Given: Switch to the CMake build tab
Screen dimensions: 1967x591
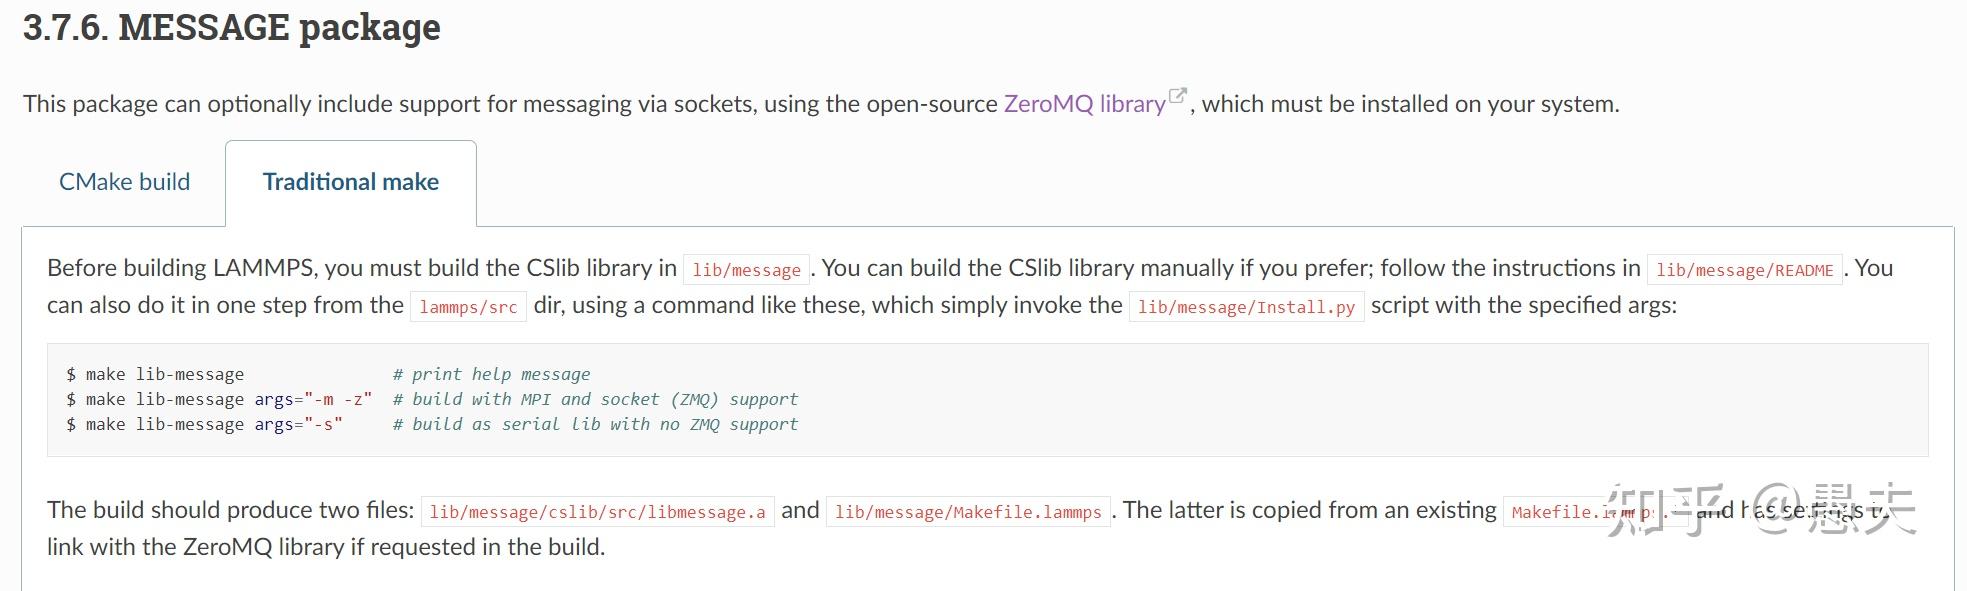Looking at the screenshot, I should pos(124,182).
